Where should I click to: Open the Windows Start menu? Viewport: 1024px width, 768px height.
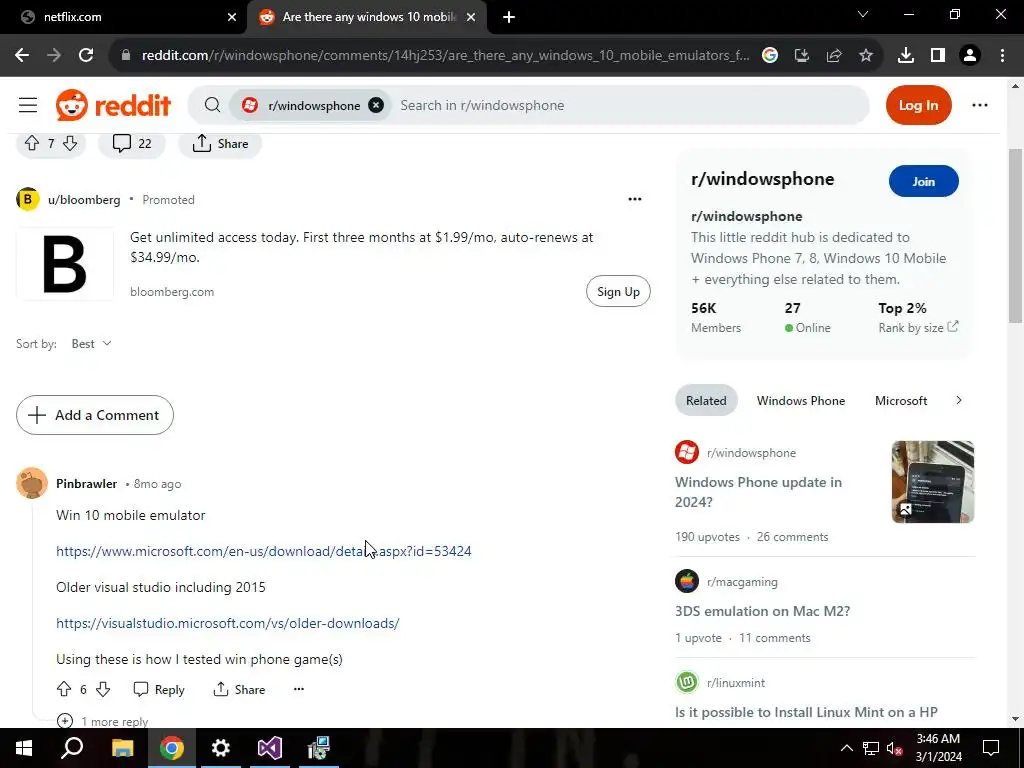point(24,748)
